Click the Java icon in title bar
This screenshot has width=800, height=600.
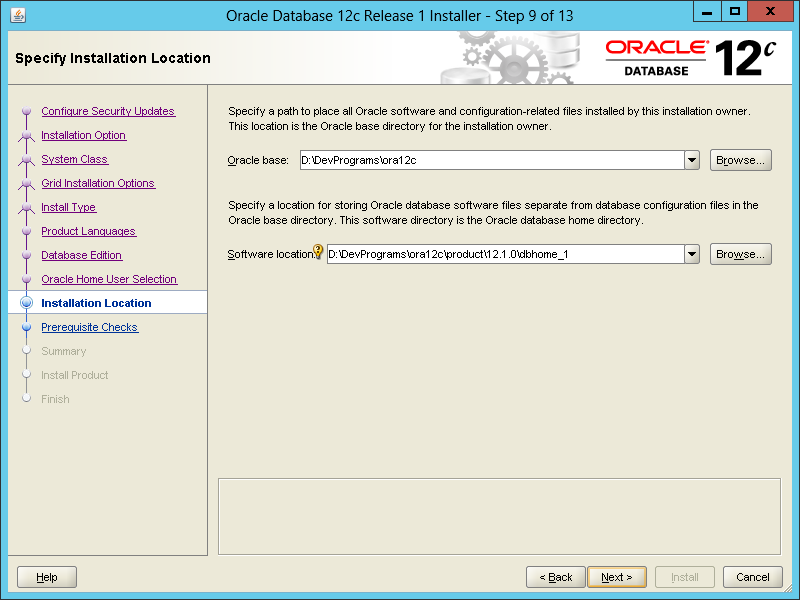pyautogui.click(x=18, y=15)
